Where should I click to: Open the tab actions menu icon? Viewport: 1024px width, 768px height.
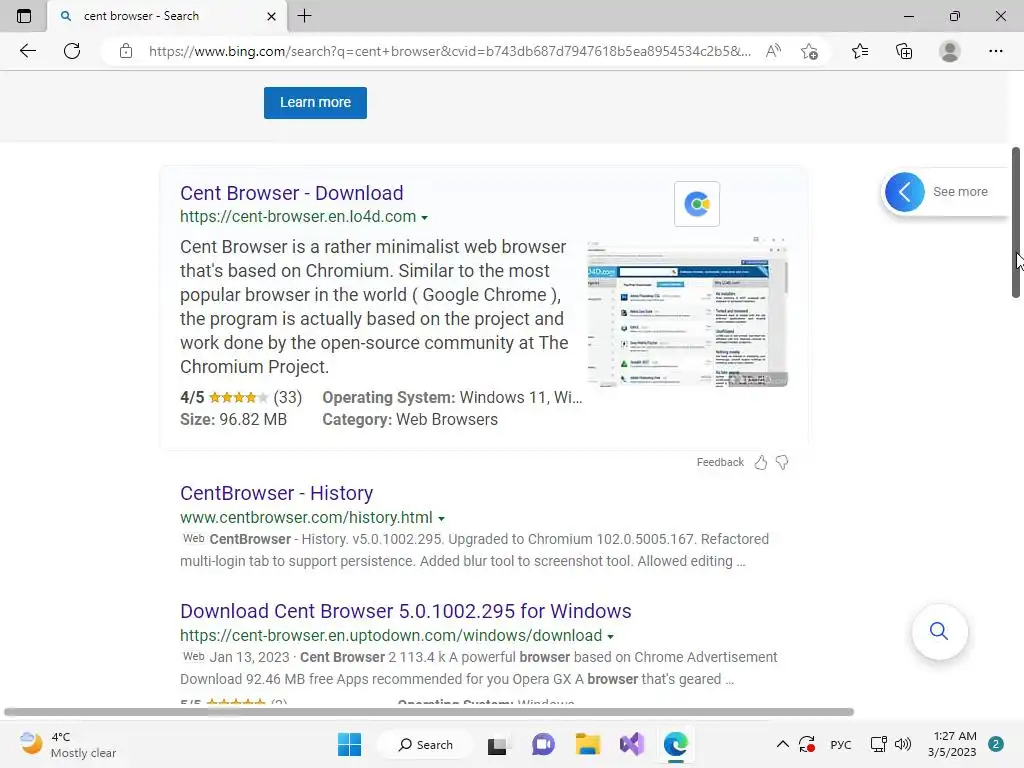point(24,16)
